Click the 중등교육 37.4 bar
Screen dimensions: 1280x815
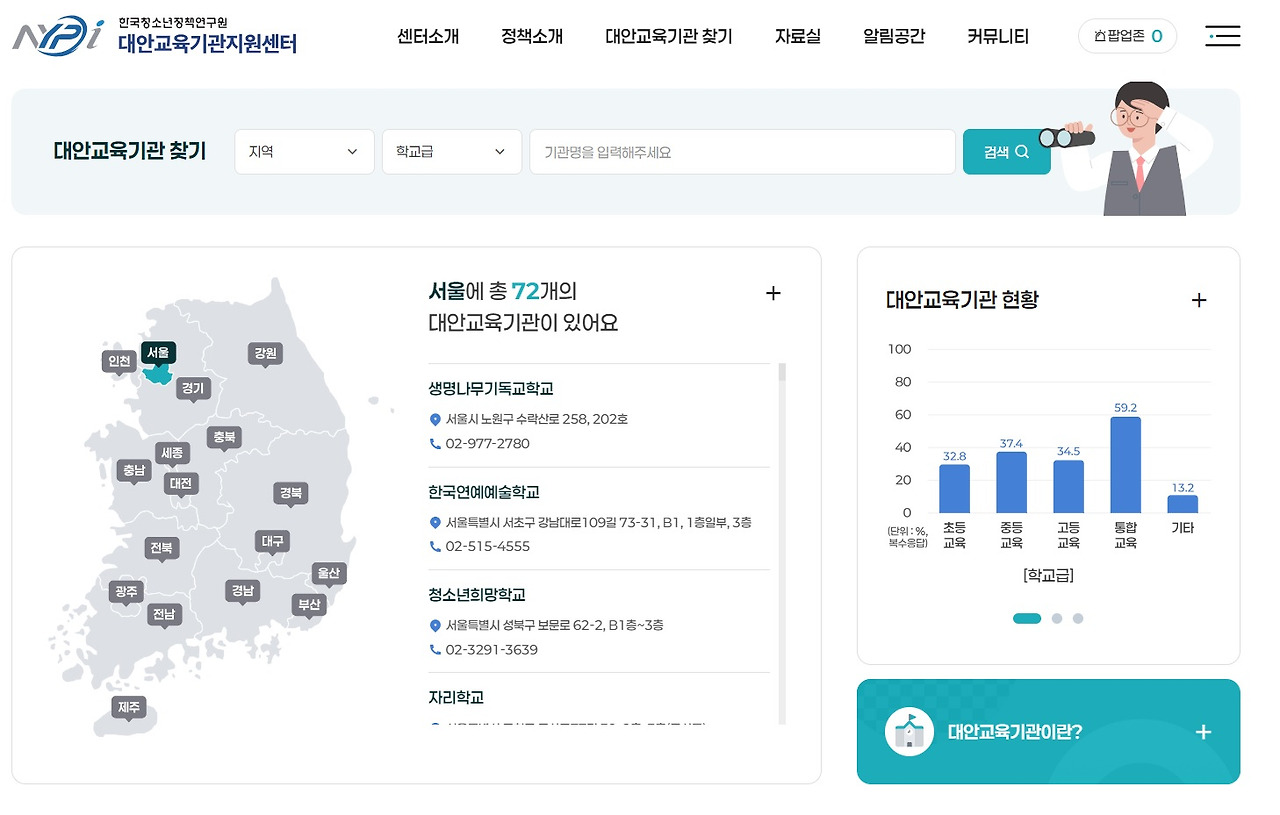[x=1011, y=482]
